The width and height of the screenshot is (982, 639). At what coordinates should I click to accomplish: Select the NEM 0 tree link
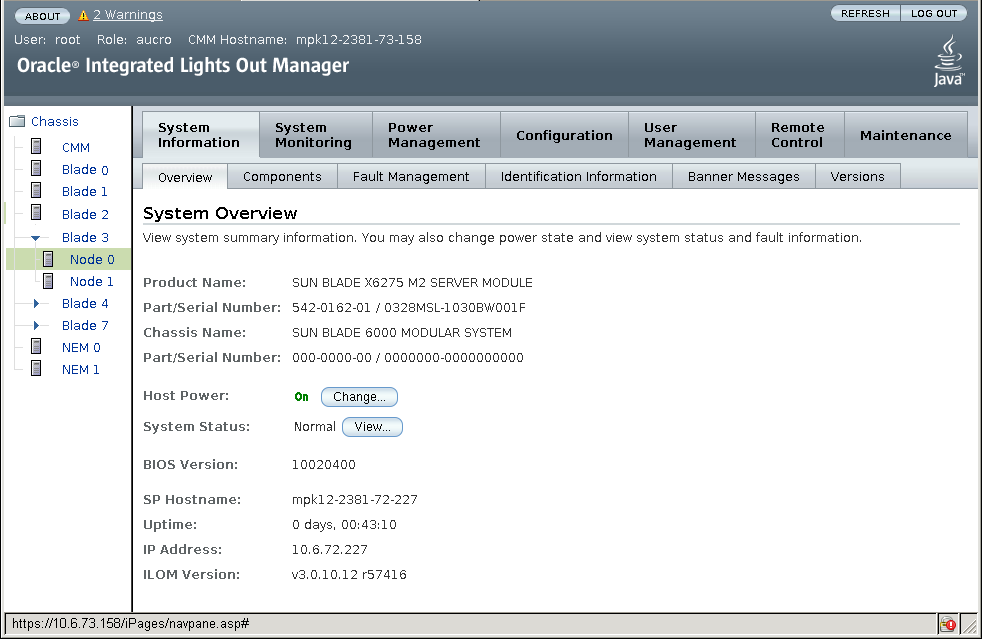click(81, 347)
